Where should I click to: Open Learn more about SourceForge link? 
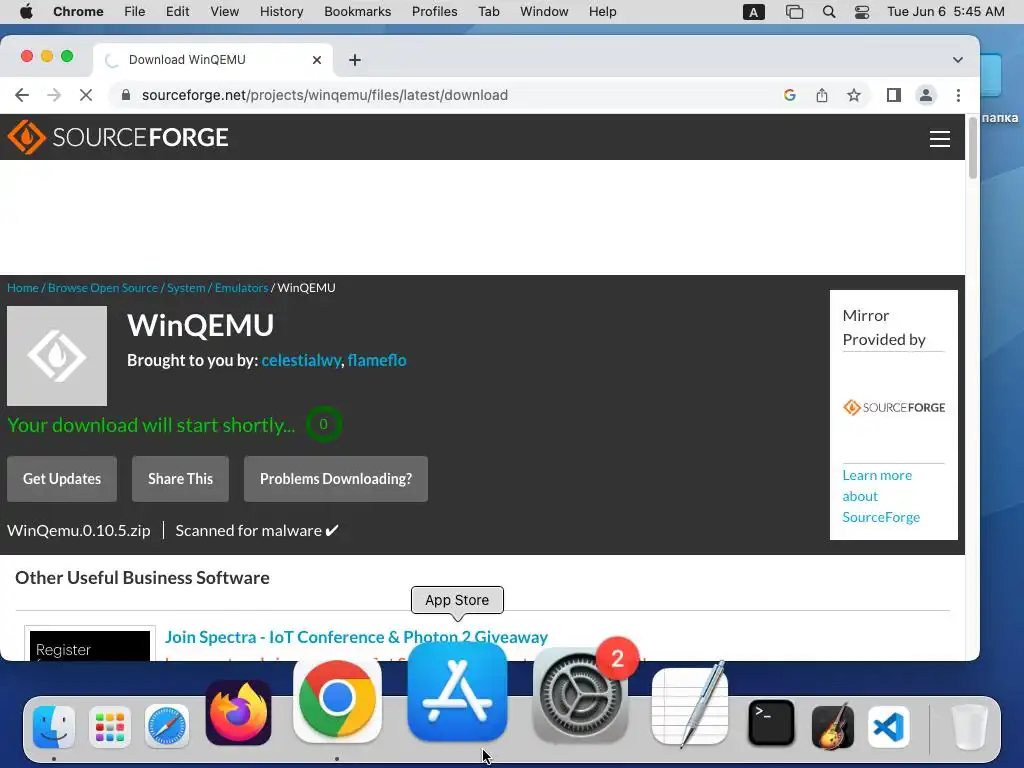[880, 496]
